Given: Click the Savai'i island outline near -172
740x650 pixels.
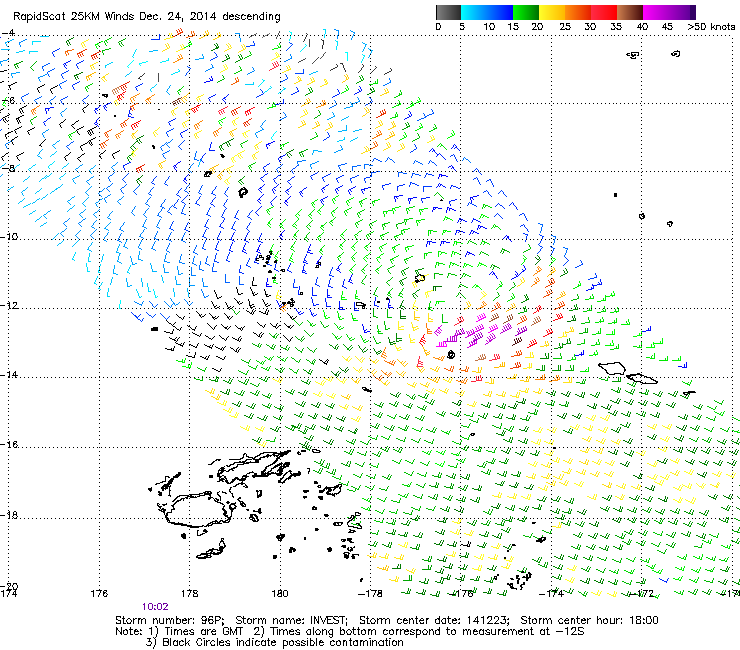Looking at the screenshot, I should (x=612, y=368).
